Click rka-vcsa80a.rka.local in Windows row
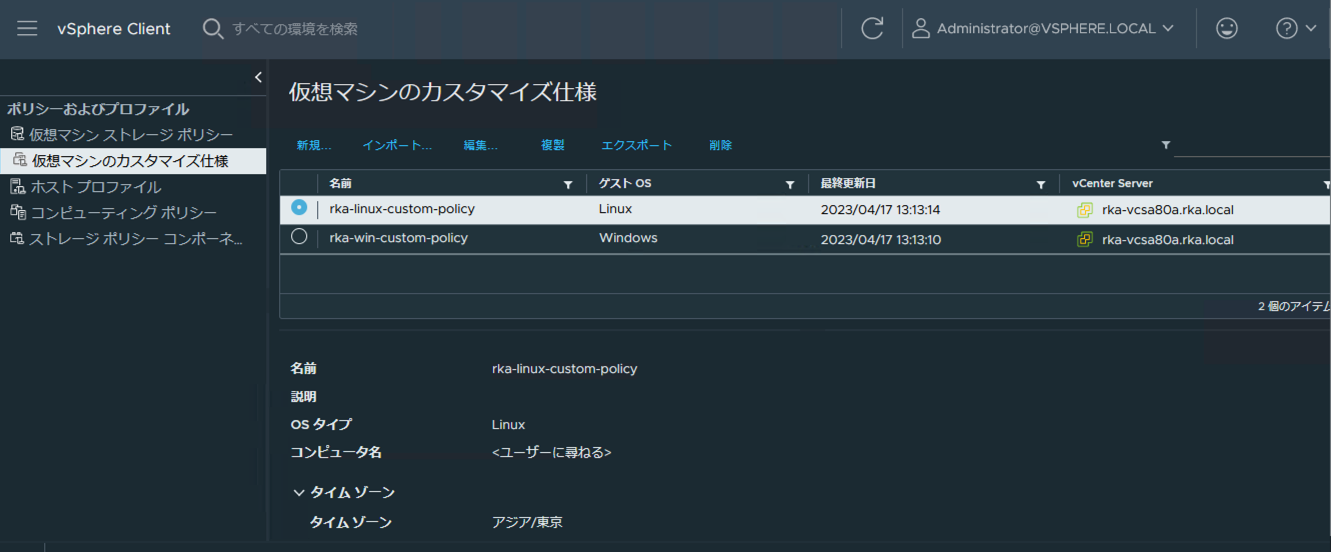 point(1167,240)
